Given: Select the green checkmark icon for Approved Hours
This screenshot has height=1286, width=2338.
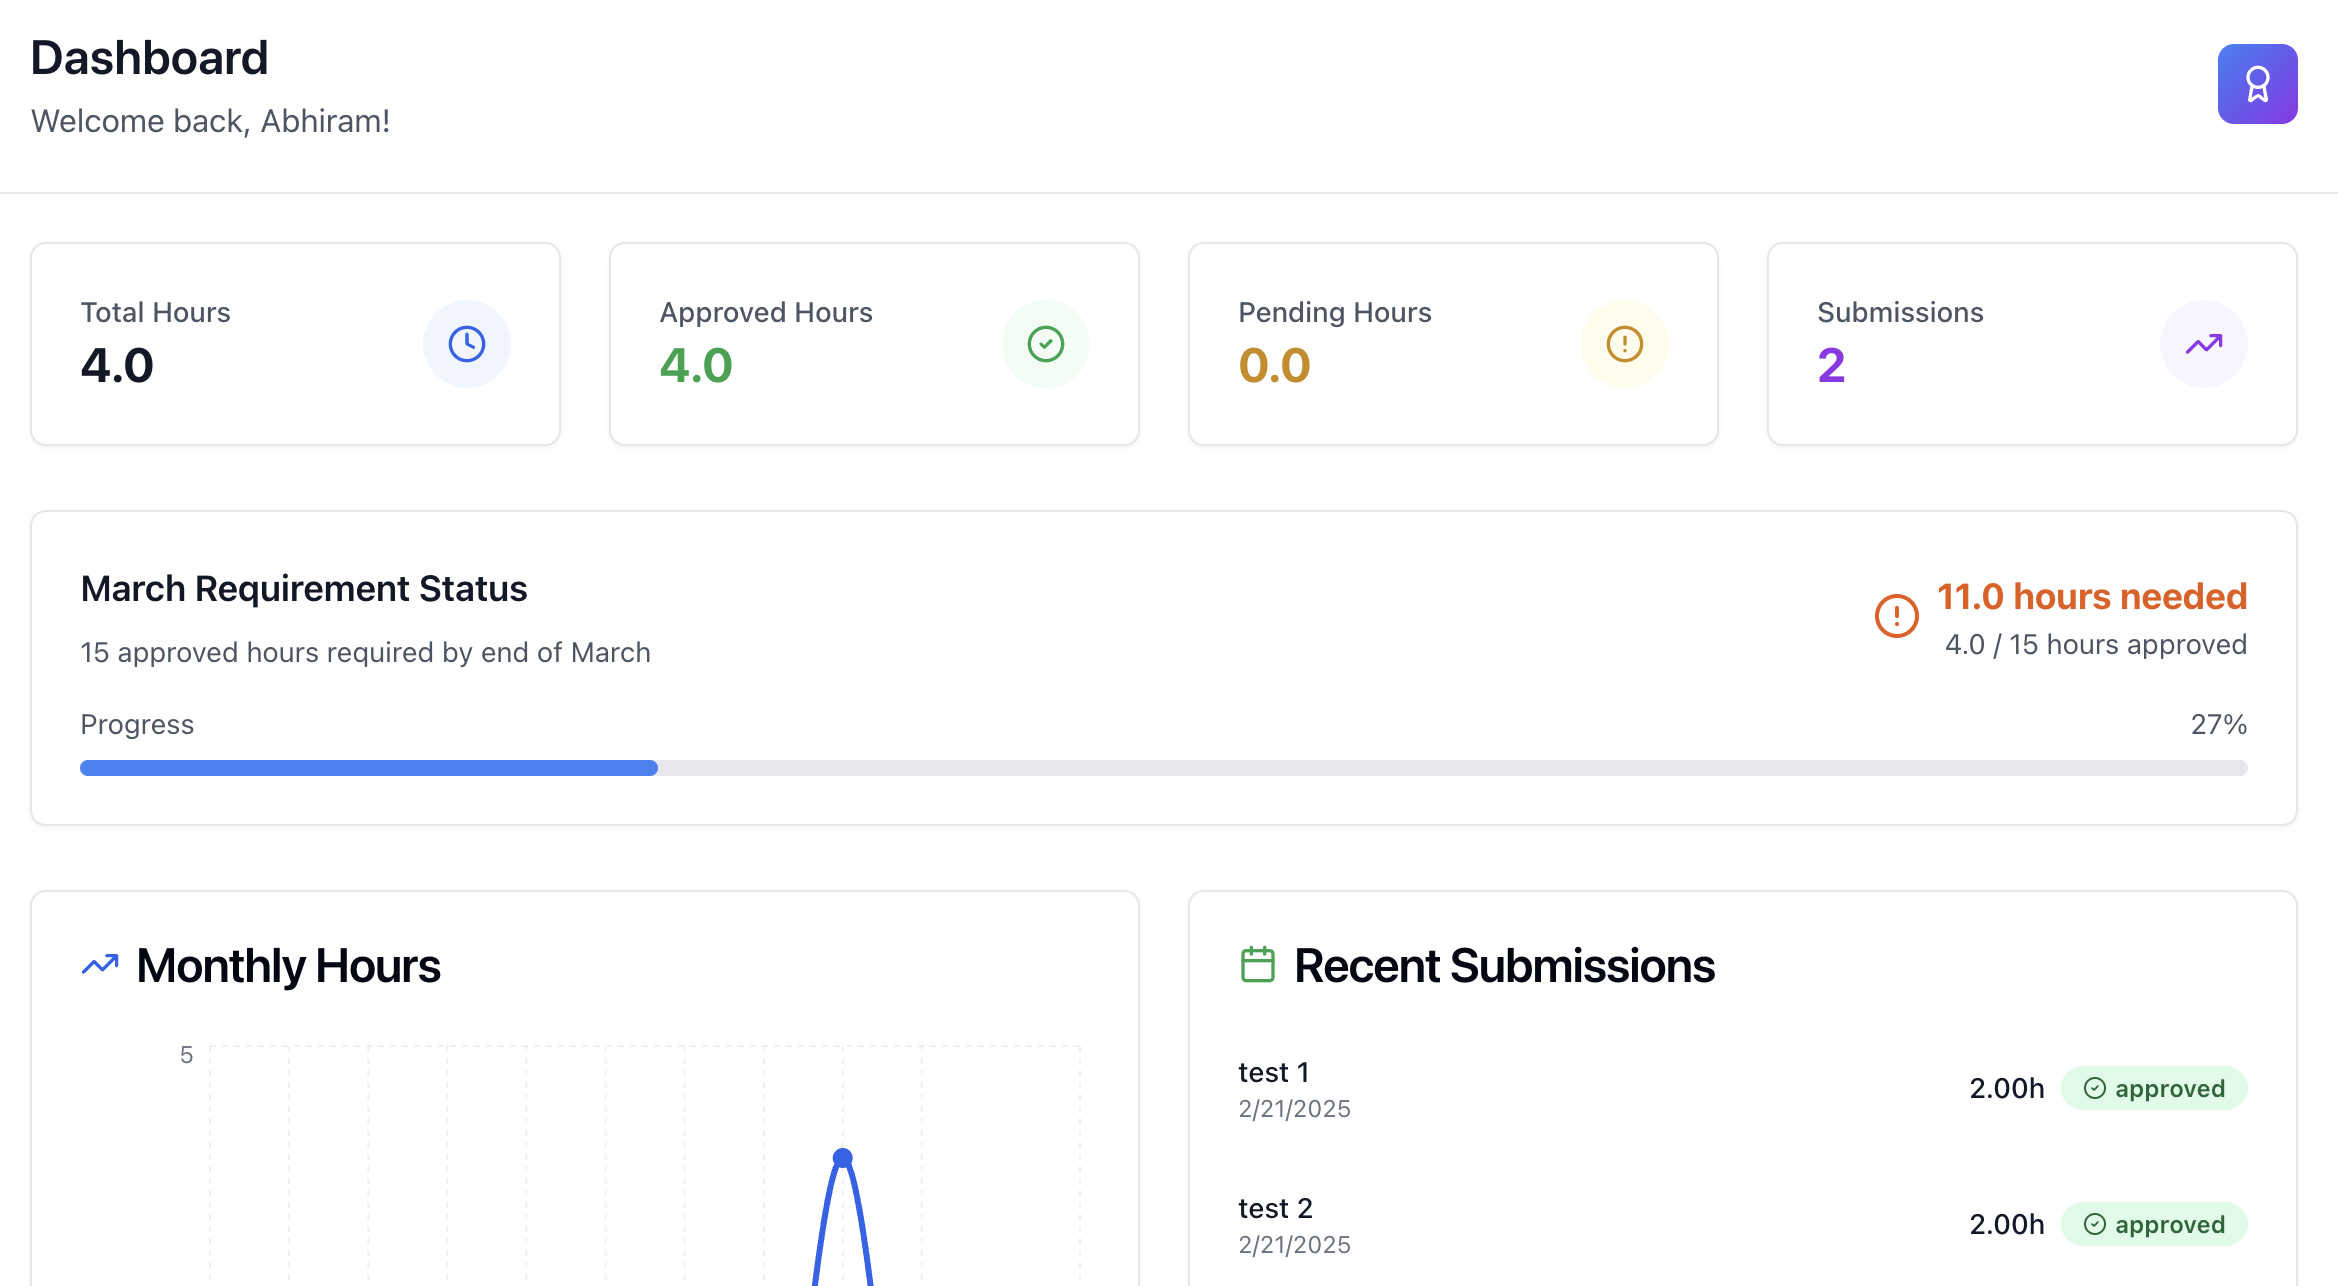Looking at the screenshot, I should (x=1046, y=343).
